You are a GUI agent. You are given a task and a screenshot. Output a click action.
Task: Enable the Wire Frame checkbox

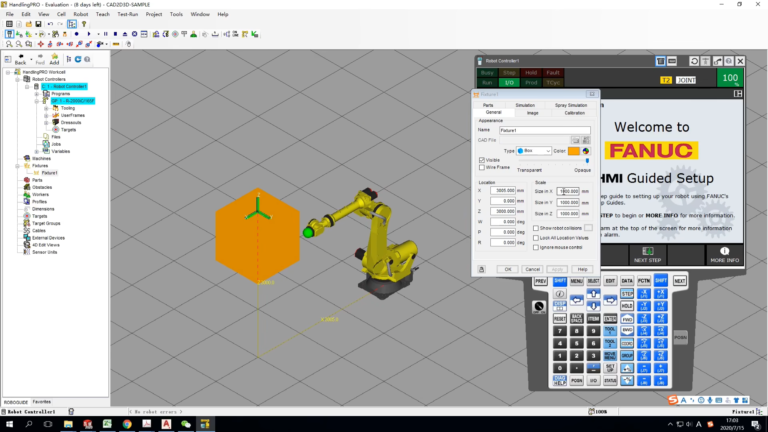[x=482, y=168]
